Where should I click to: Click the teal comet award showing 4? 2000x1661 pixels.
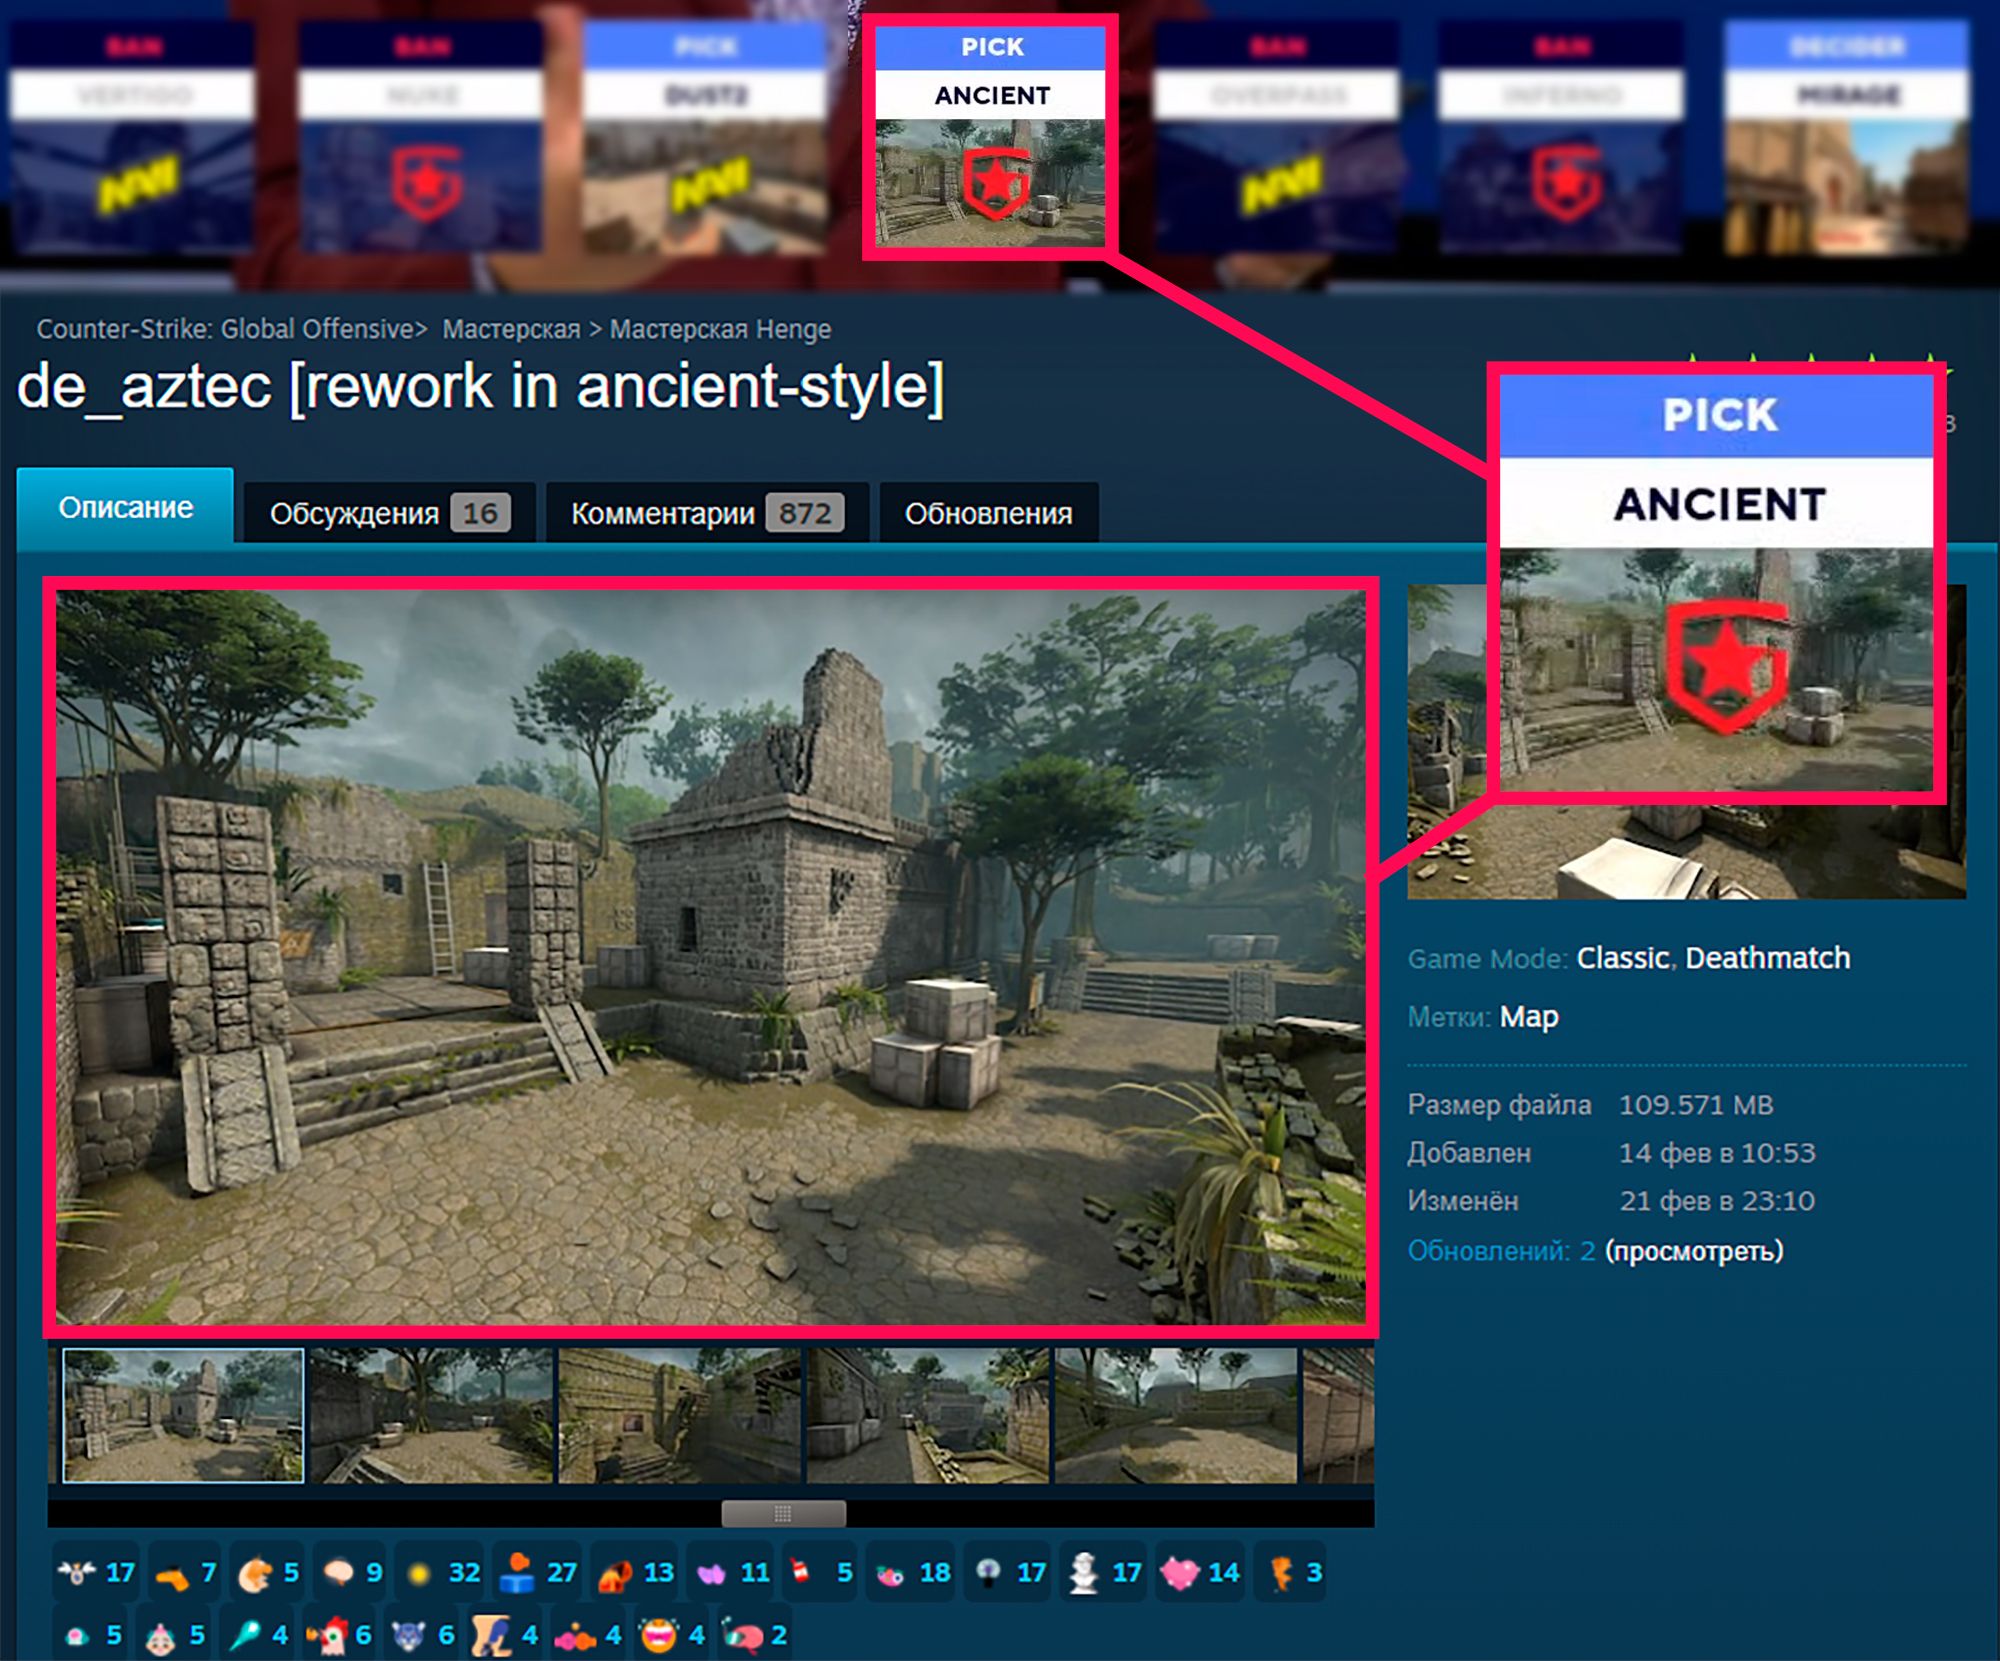pos(258,1635)
